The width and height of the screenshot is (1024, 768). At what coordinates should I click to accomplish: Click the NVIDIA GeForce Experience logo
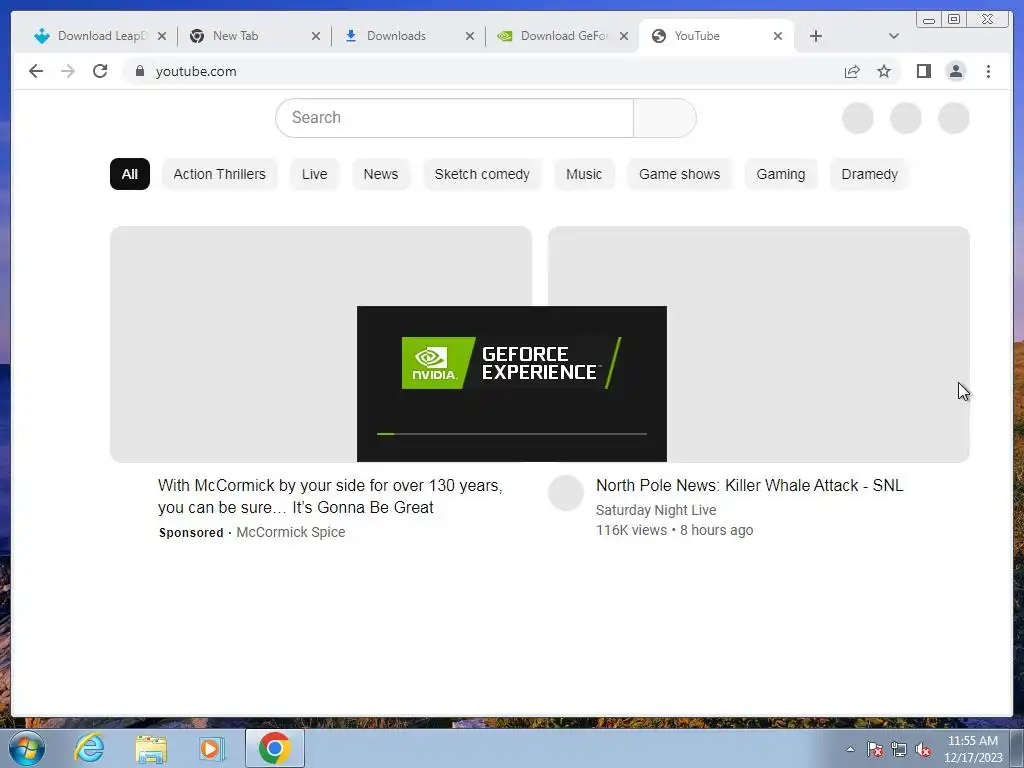coord(511,363)
